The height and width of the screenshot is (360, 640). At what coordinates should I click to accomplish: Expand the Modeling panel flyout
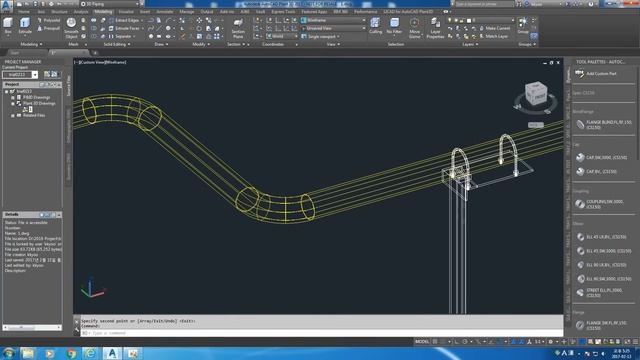(x=31, y=44)
